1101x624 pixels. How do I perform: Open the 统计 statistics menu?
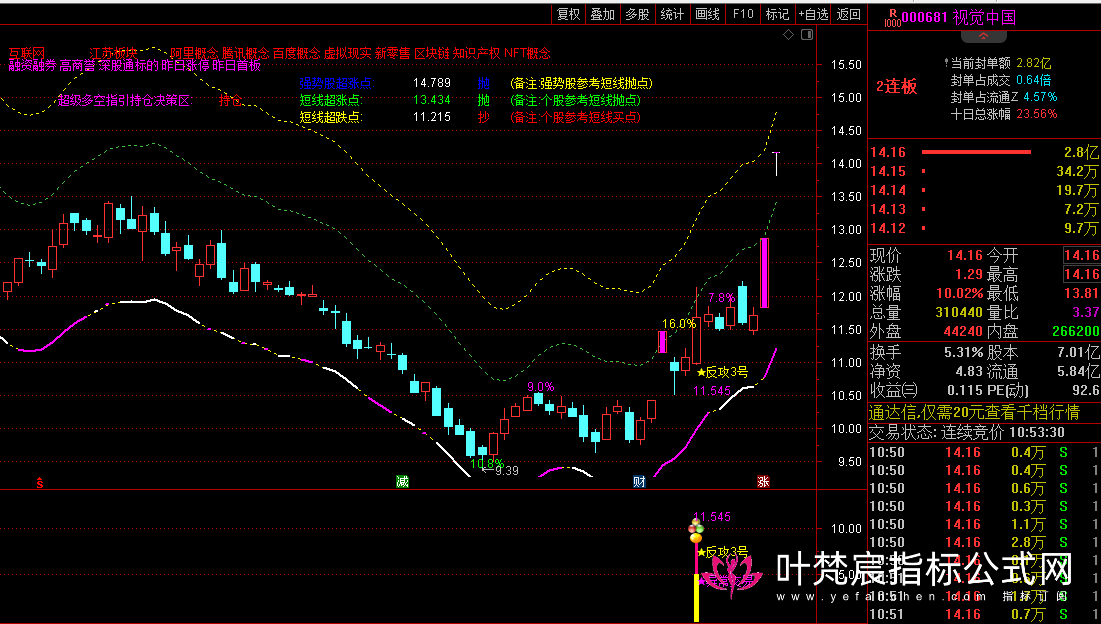(672, 14)
